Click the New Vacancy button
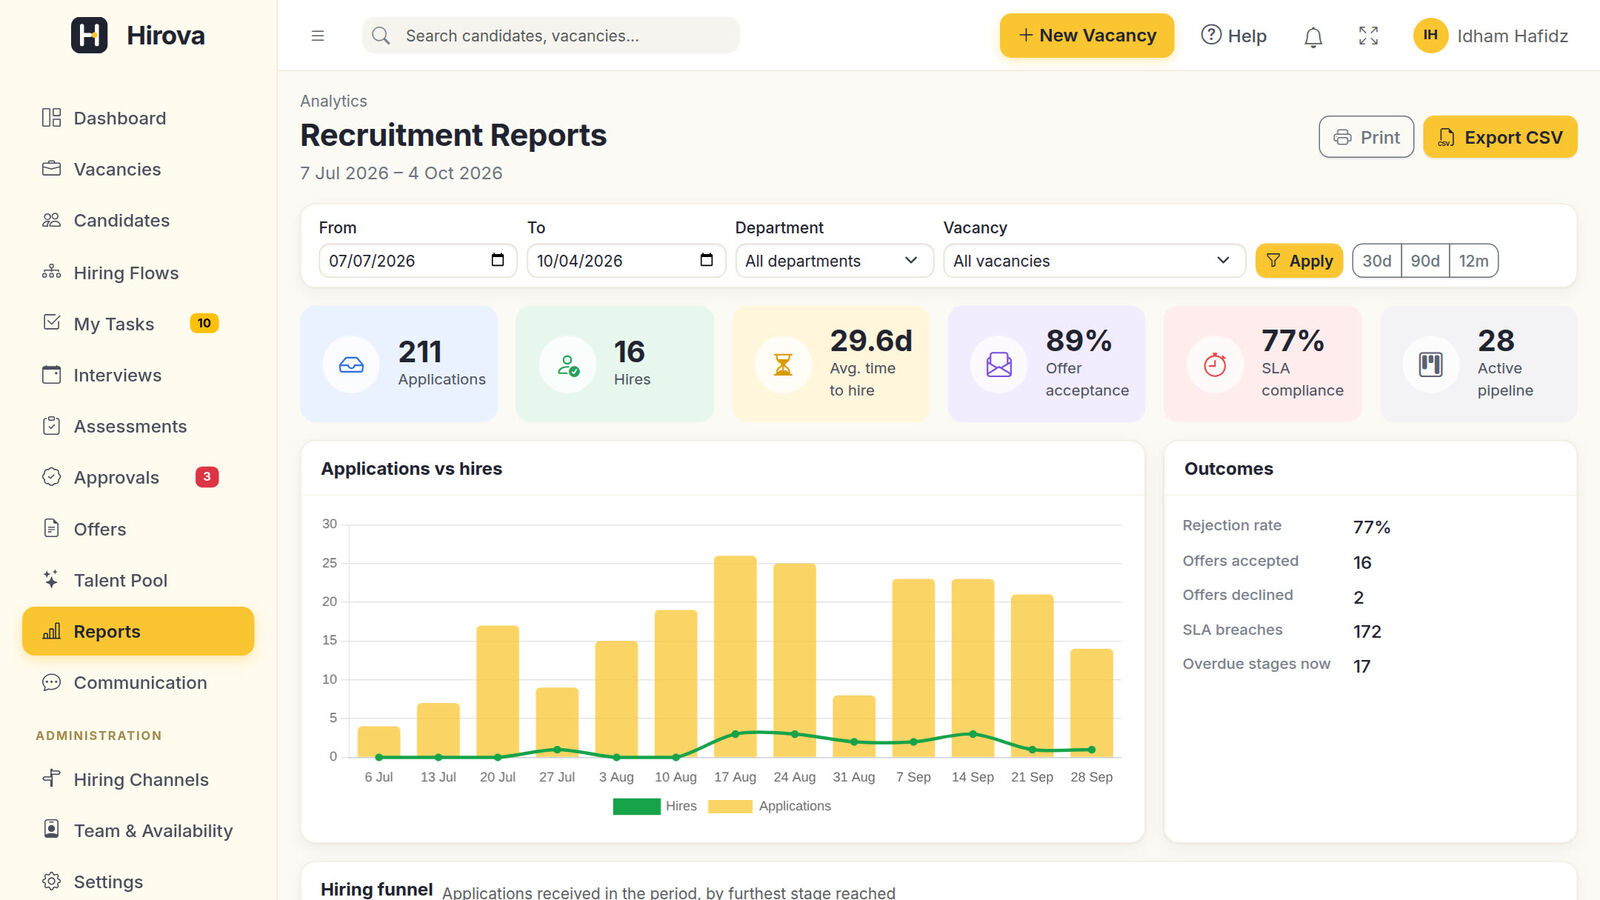The image size is (1600, 900). pyautogui.click(x=1087, y=35)
